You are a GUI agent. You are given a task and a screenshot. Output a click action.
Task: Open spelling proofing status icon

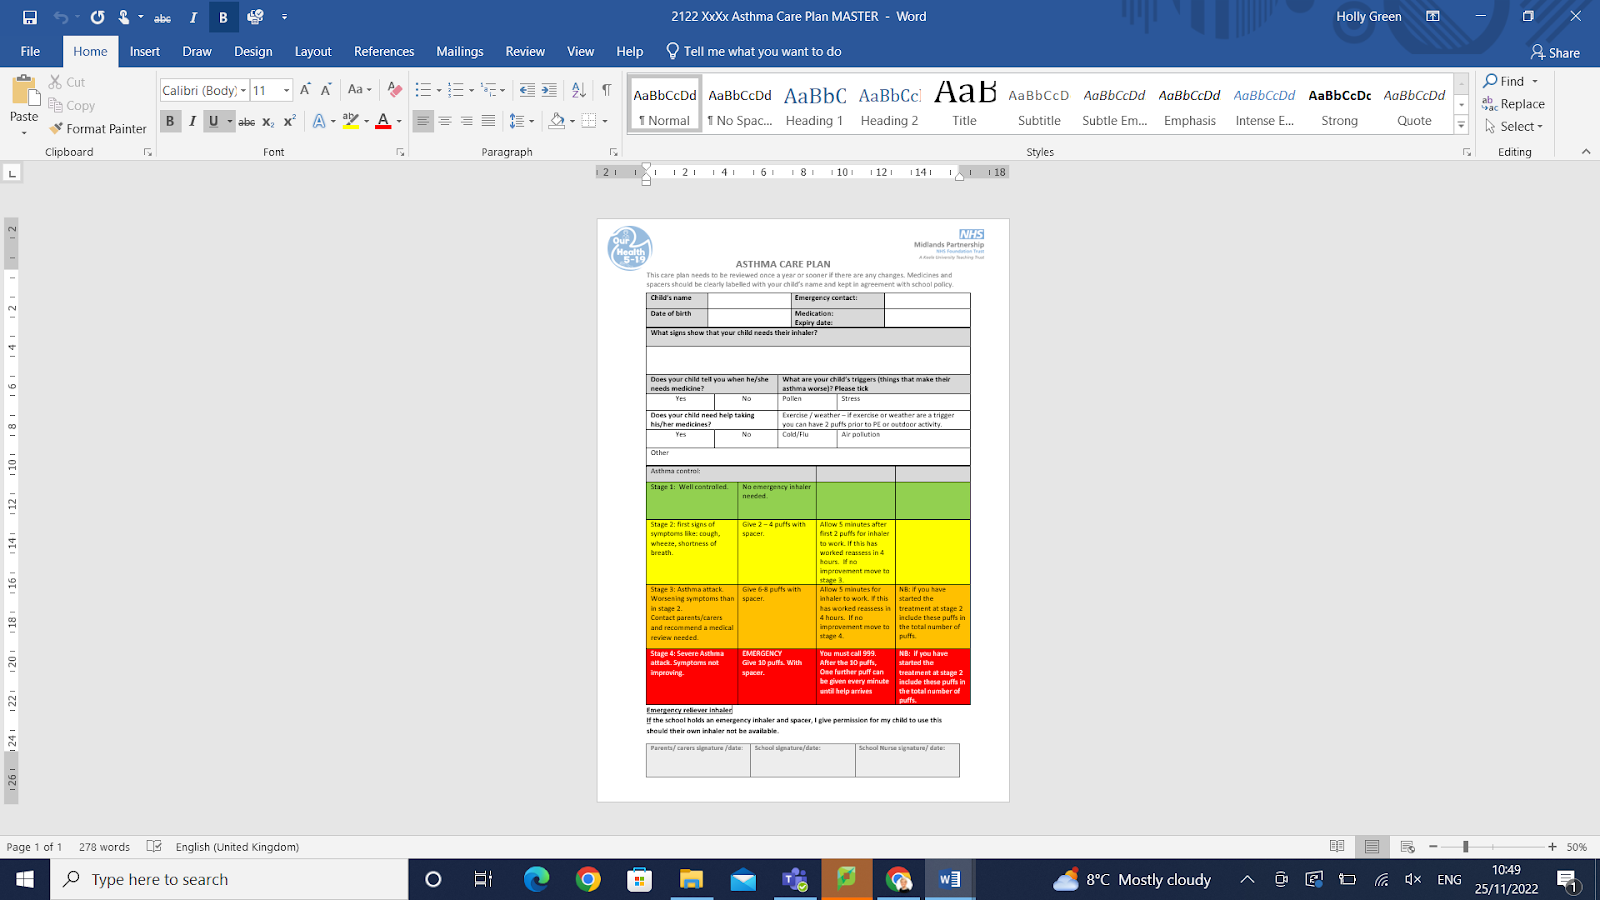pyautogui.click(x=154, y=847)
